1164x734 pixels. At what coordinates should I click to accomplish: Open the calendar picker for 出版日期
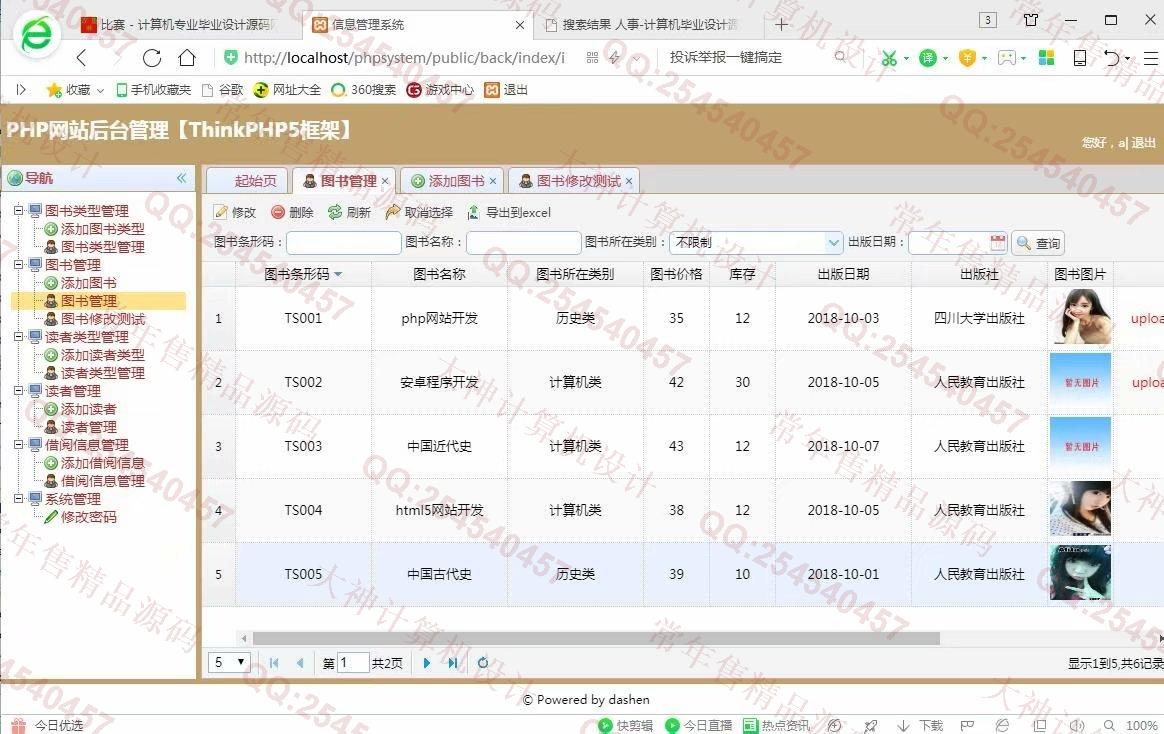pos(997,242)
